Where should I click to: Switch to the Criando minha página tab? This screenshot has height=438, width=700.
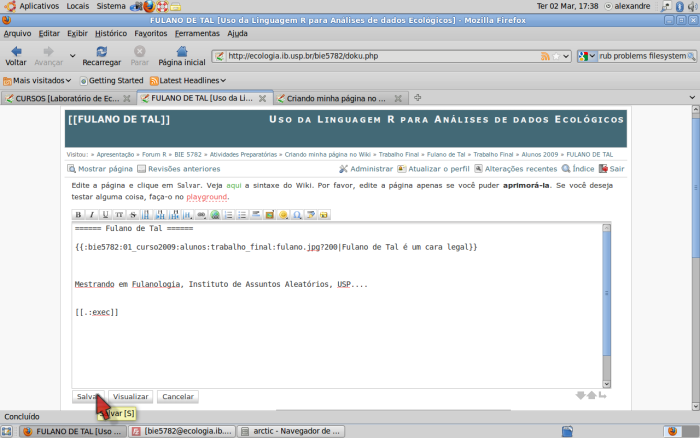click(x=338, y=98)
